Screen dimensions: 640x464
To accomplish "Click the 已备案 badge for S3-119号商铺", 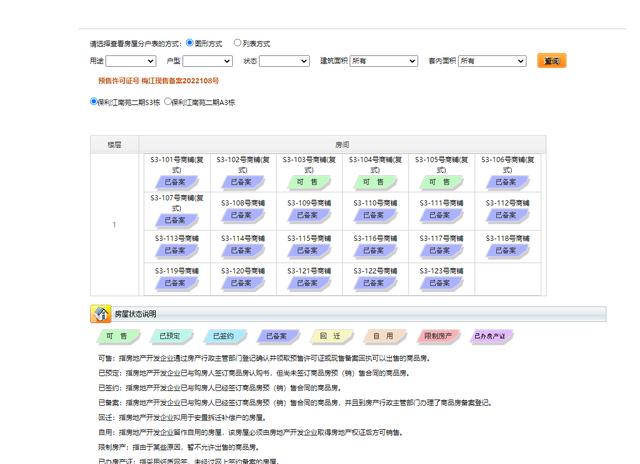I will pos(176,283).
